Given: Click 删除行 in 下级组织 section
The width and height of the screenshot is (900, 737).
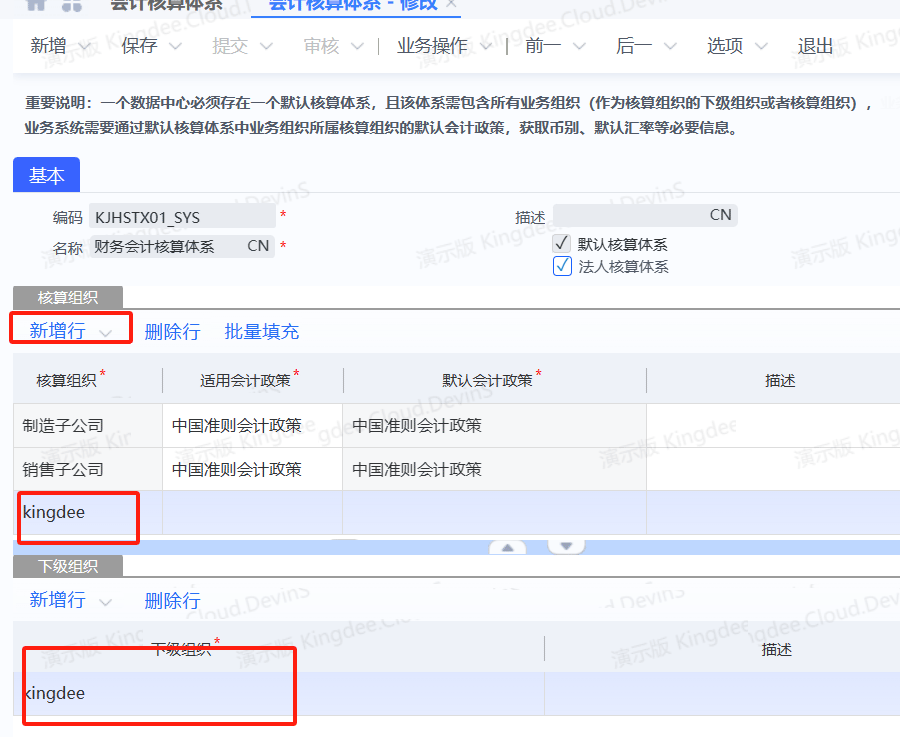Looking at the screenshot, I should point(172,601).
